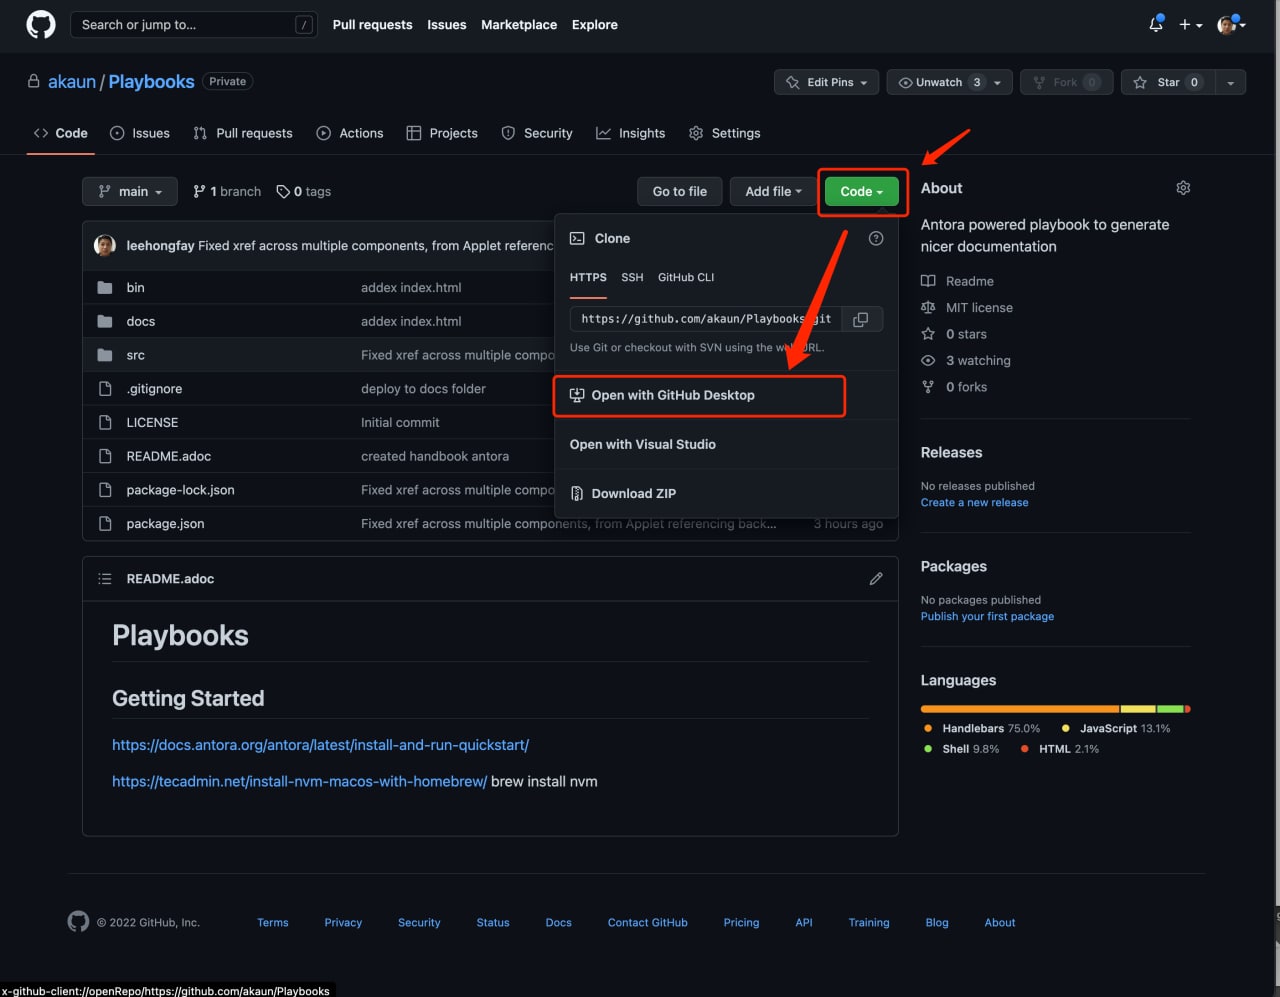Viewport: 1280px width, 997px height.
Task: Open Explore in the top navigation
Action: pos(595,25)
